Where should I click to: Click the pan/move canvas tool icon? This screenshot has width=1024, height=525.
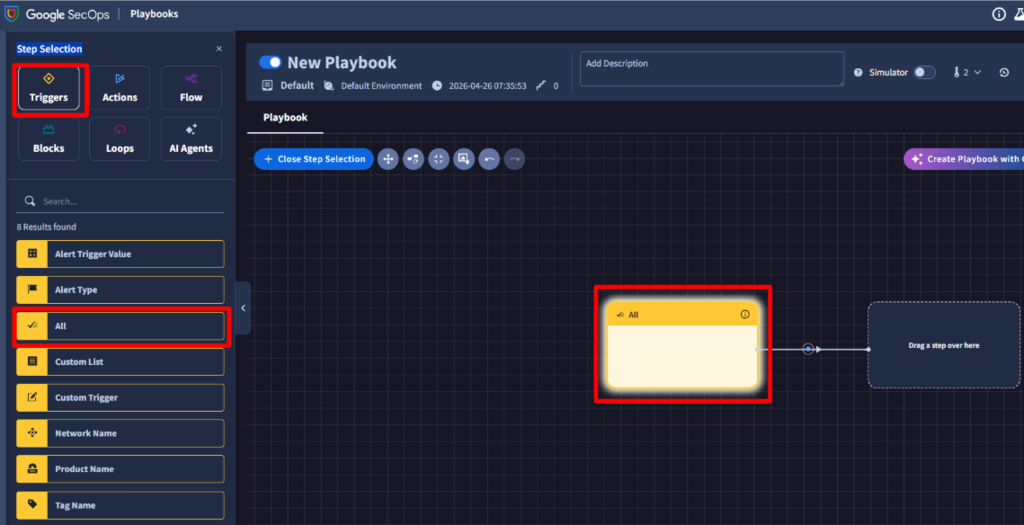point(388,159)
